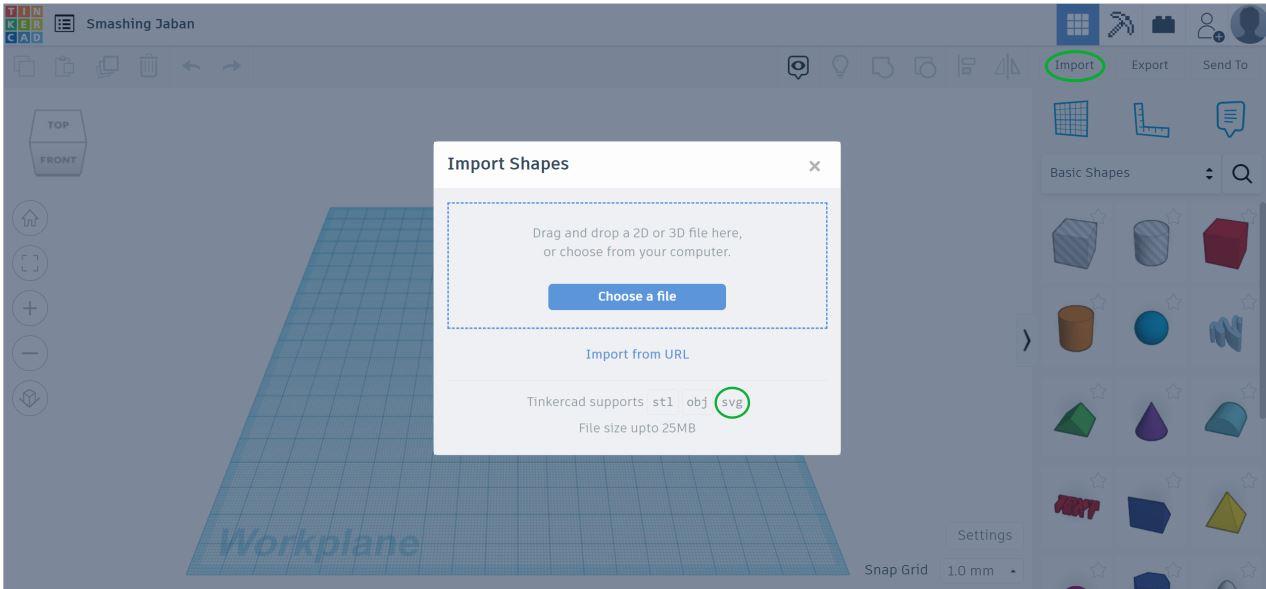
Task: Toggle orthographic perspective view cube icon
Action: (29, 398)
